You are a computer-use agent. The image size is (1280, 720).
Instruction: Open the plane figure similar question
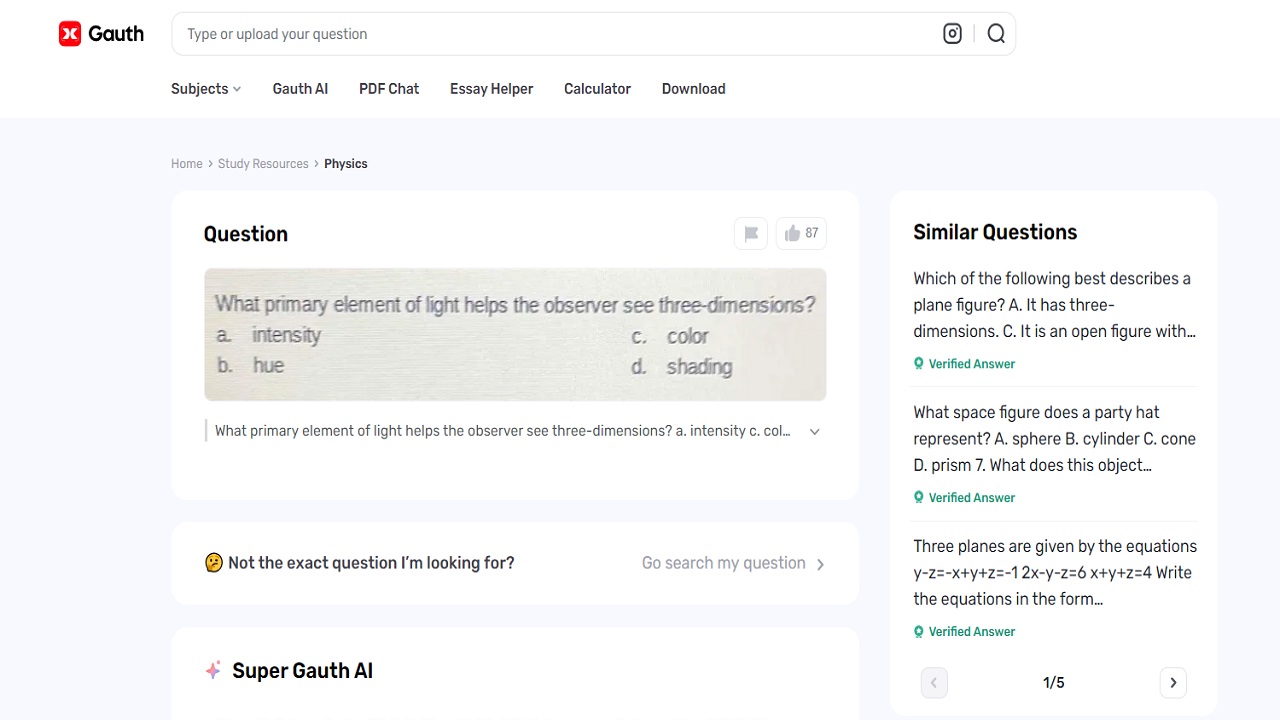point(1053,304)
